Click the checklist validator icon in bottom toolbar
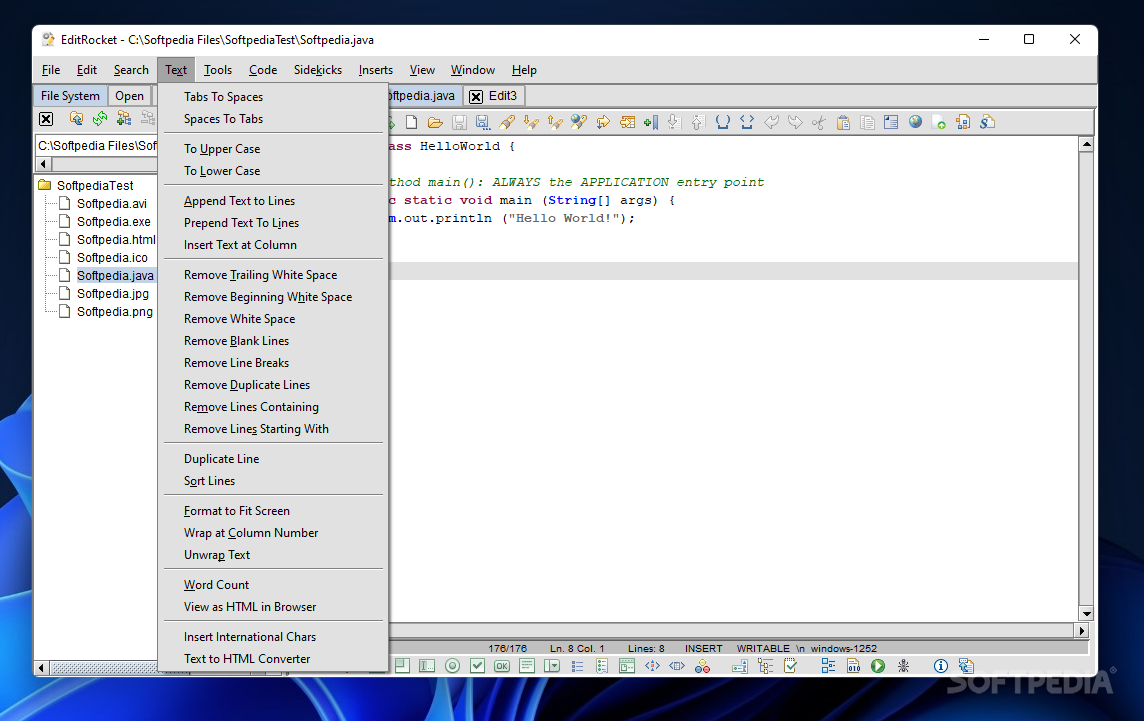The width and height of the screenshot is (1144, 721). (790, 666)
